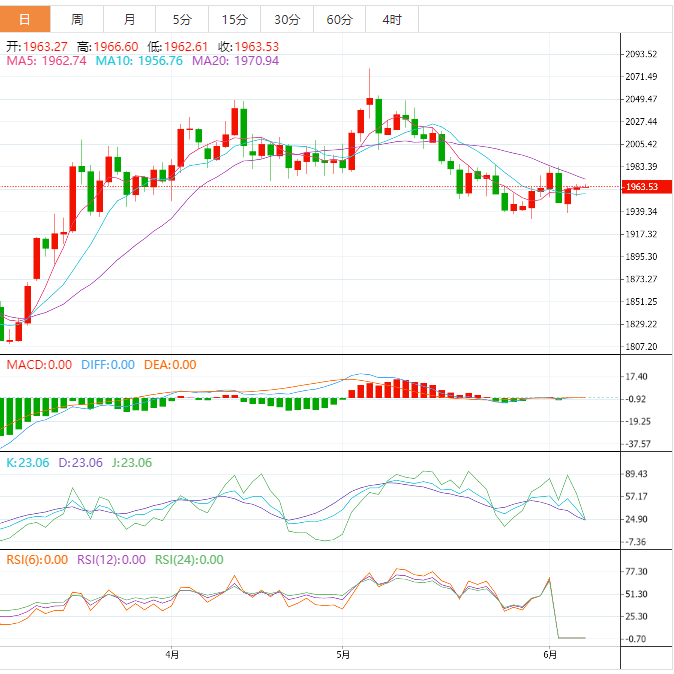Select the 日 daily chart tab

pos(25,20)
